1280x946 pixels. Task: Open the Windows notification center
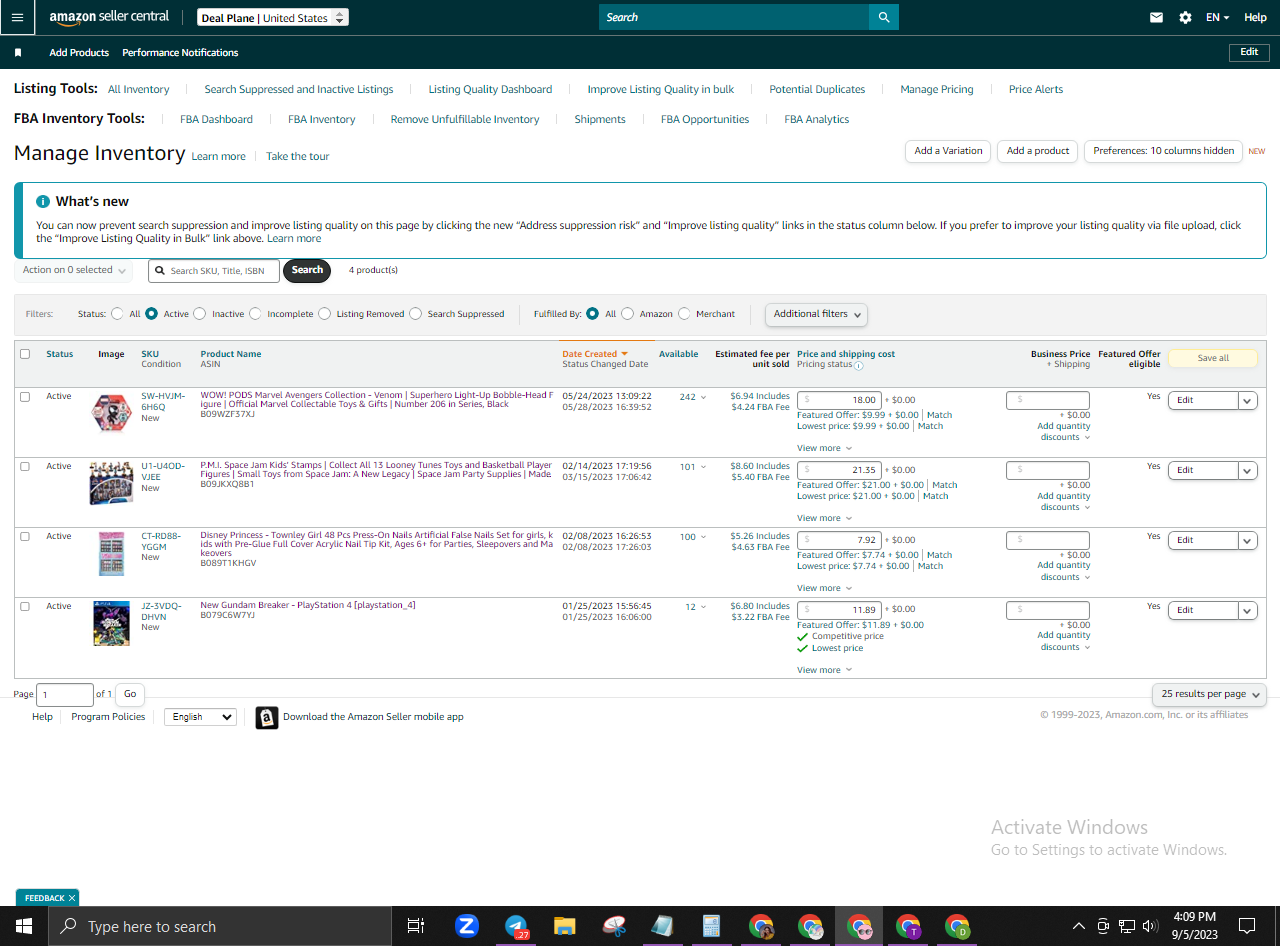(1247, 926)
